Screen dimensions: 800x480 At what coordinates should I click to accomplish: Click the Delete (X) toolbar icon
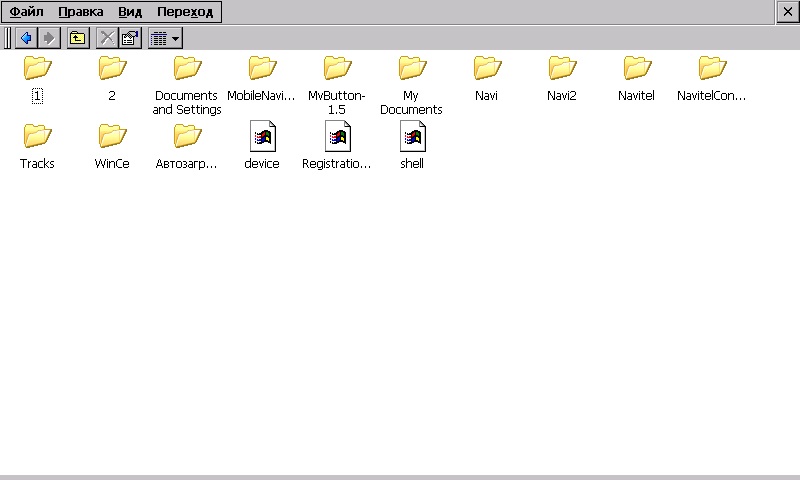106,38
